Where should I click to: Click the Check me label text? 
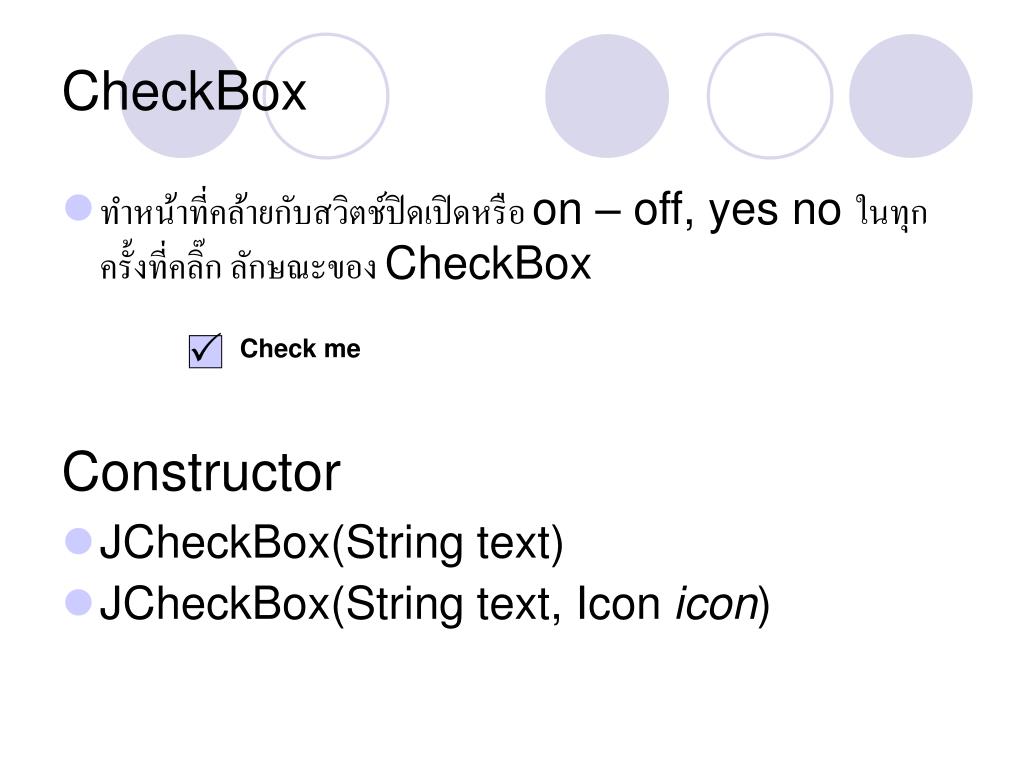(300, 349)
